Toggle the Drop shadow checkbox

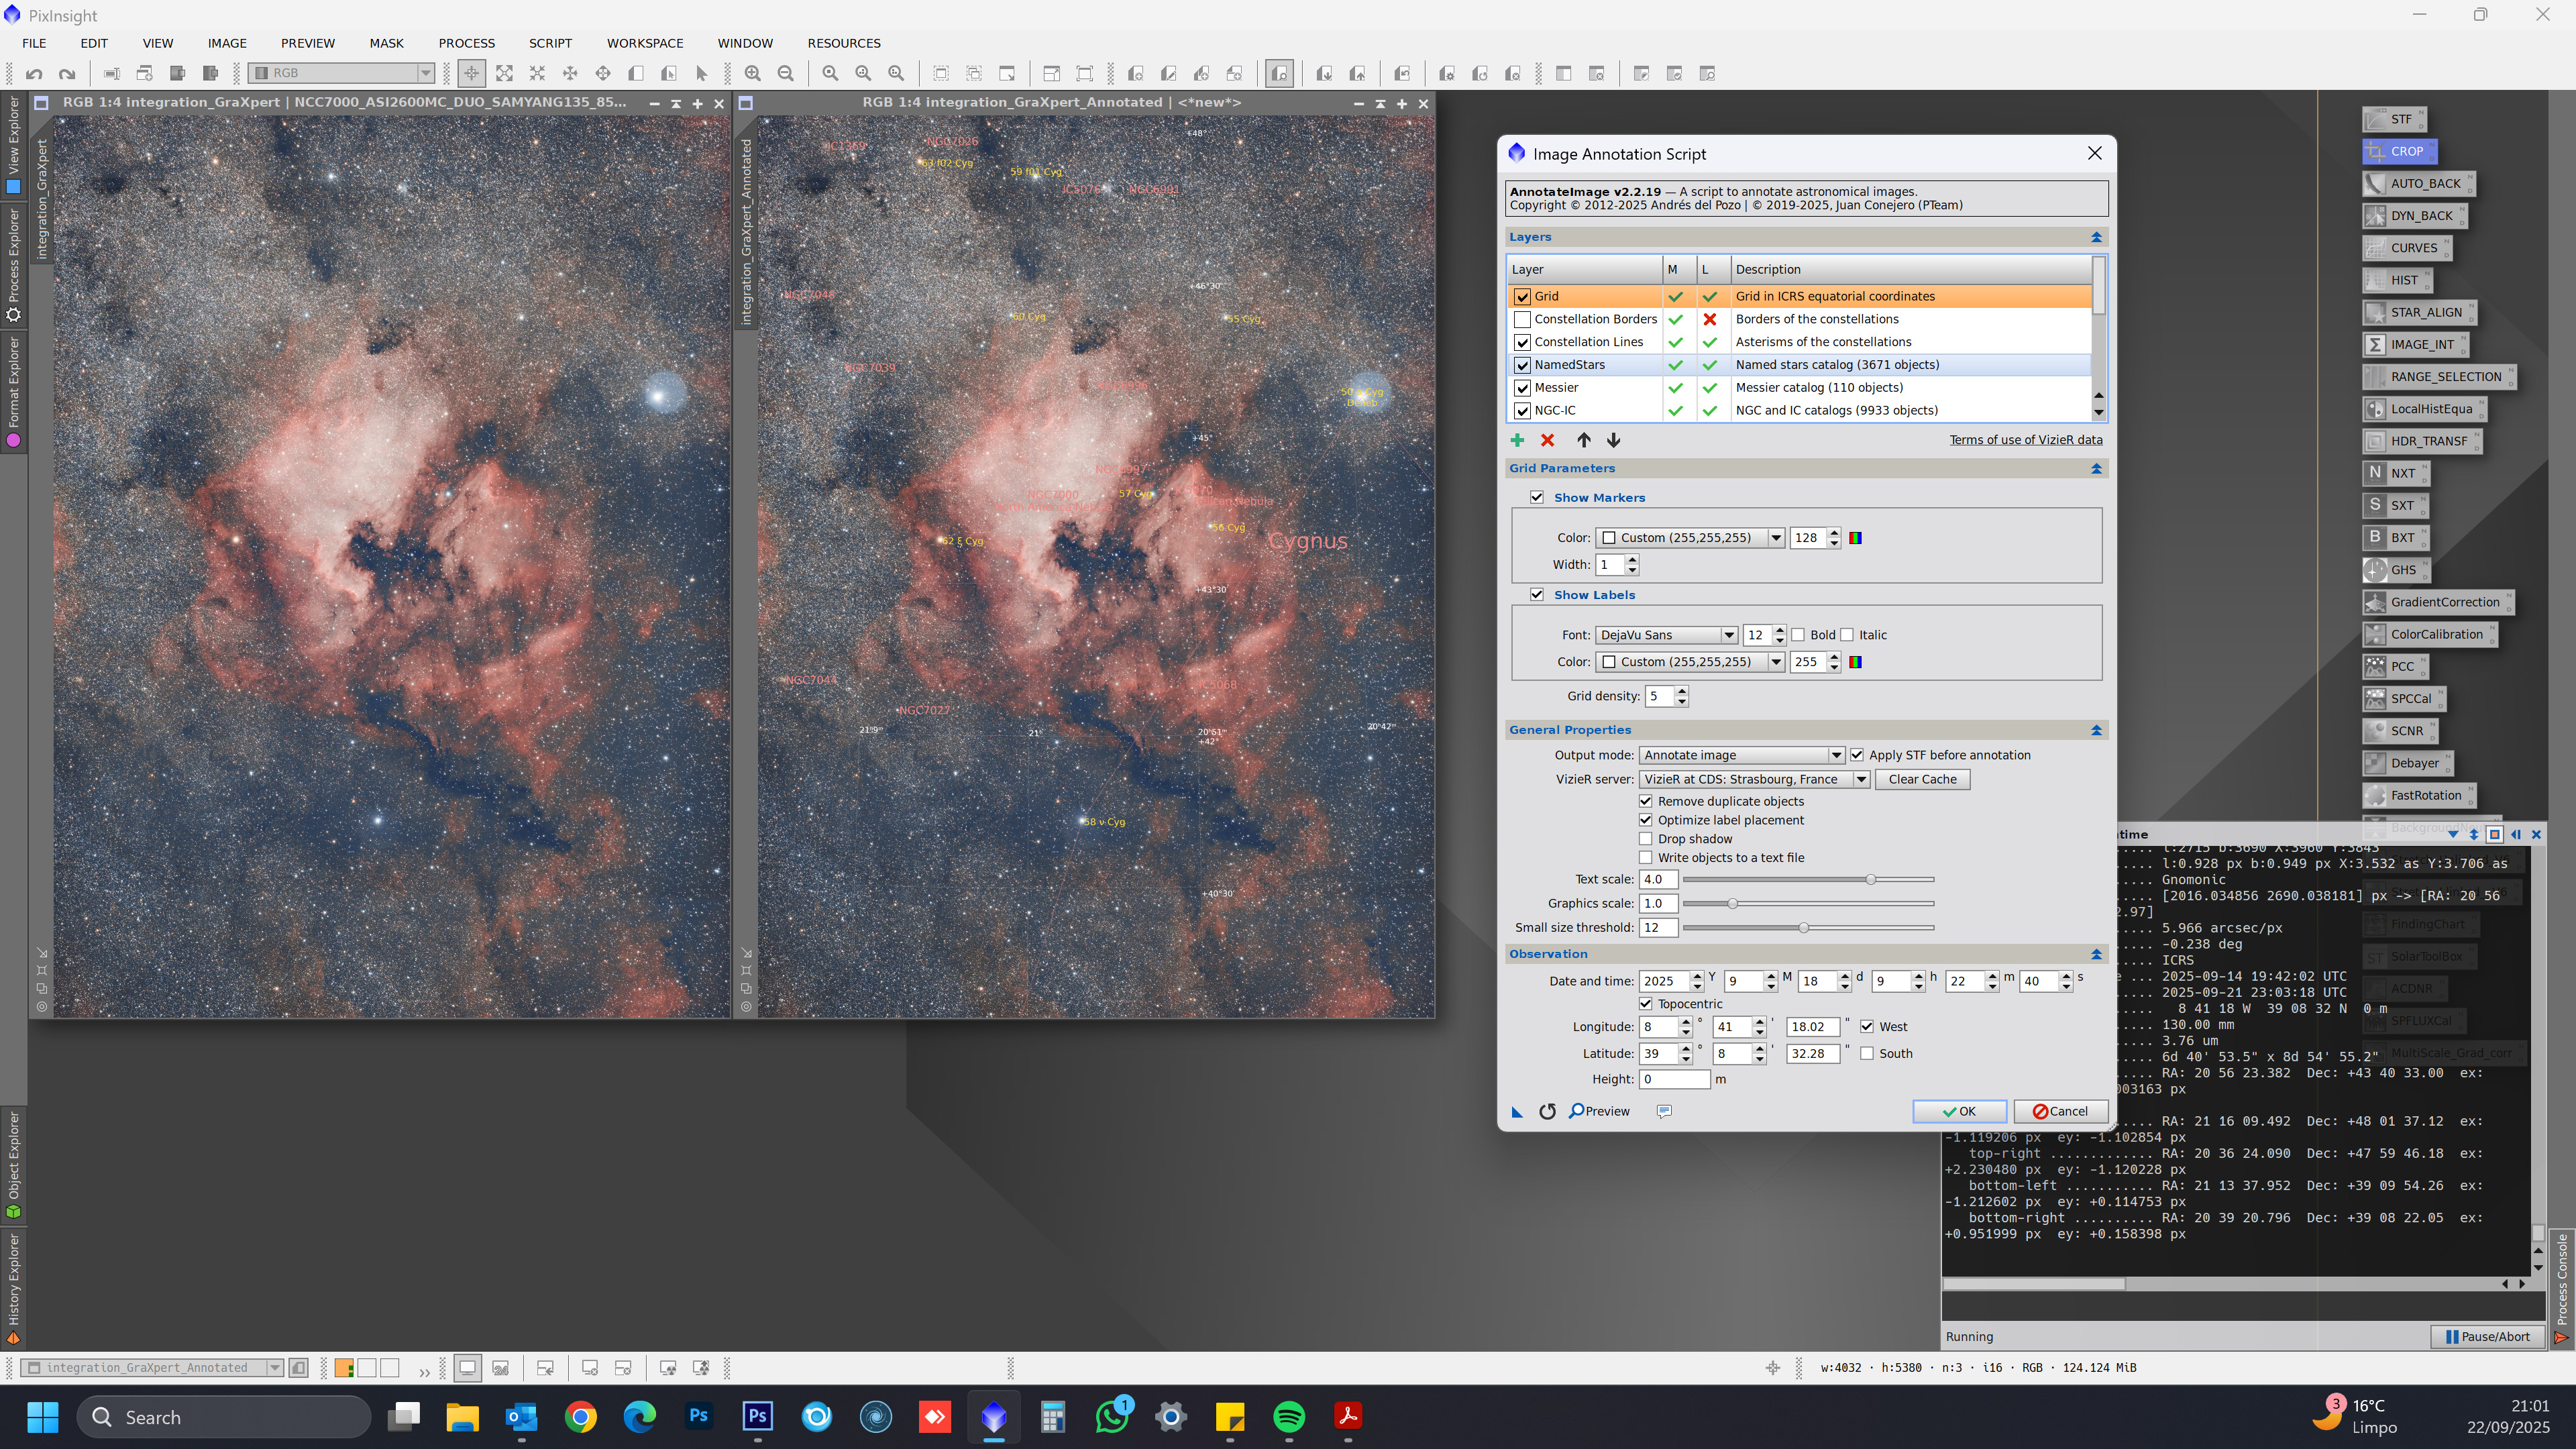coord(1645,838)
